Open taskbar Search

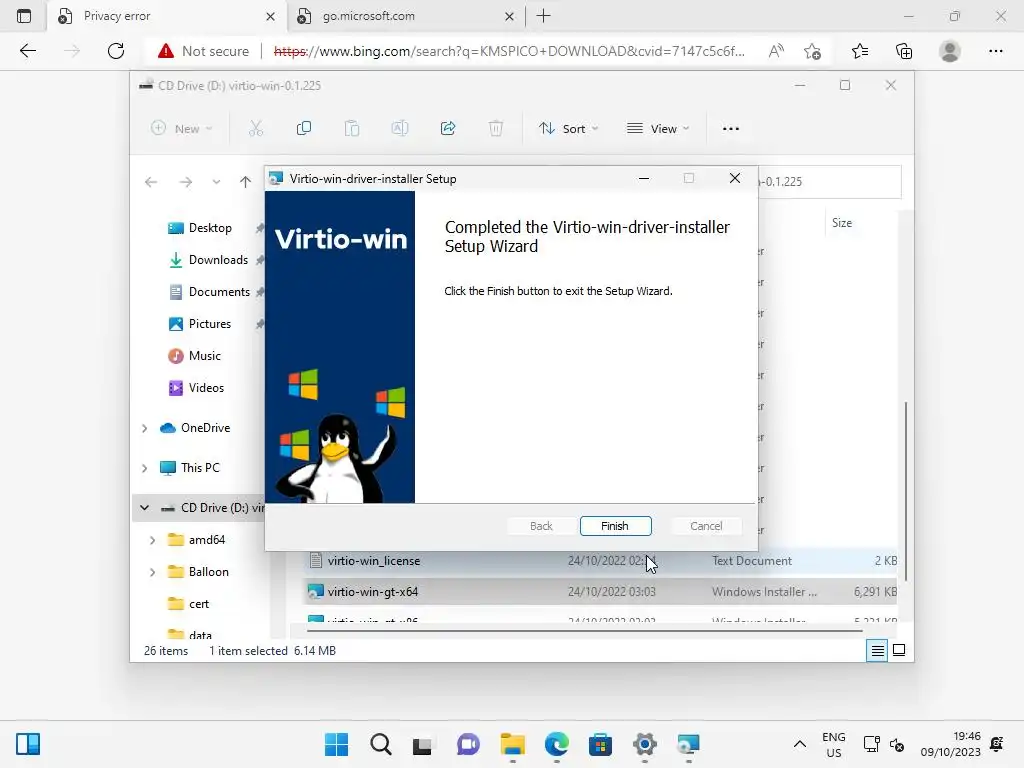click(381, 744)
